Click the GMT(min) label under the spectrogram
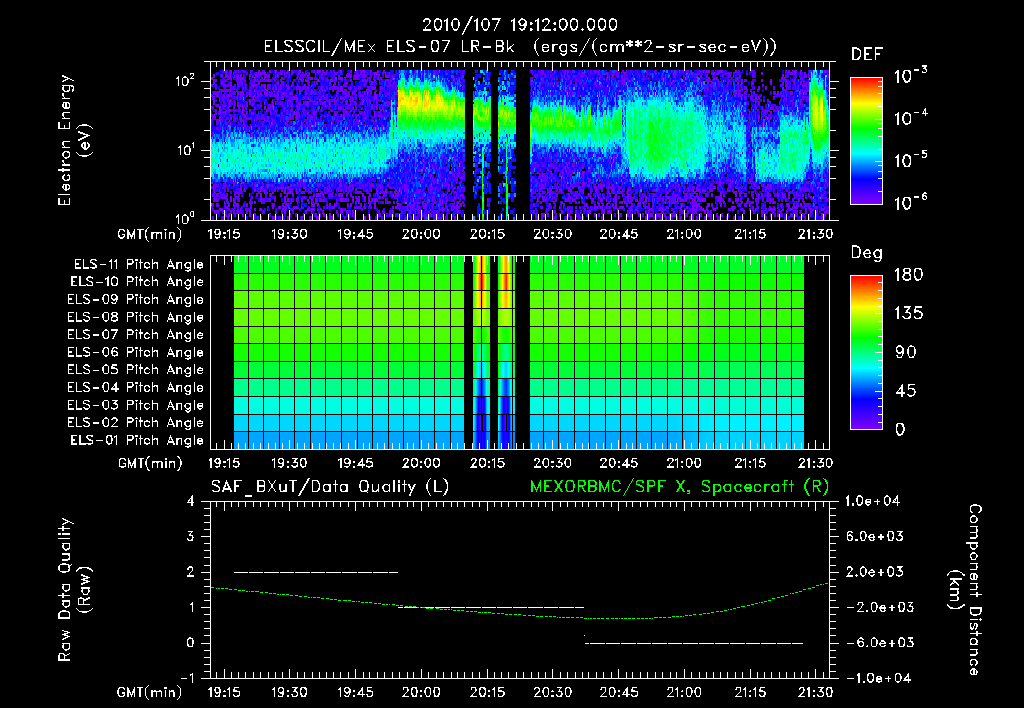This screenshot has height=708, width=1024. coord(149,234)
